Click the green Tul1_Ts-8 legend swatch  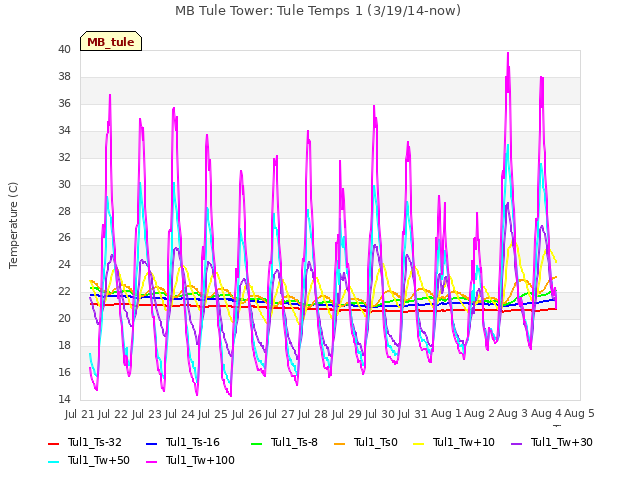coord(256,443)
